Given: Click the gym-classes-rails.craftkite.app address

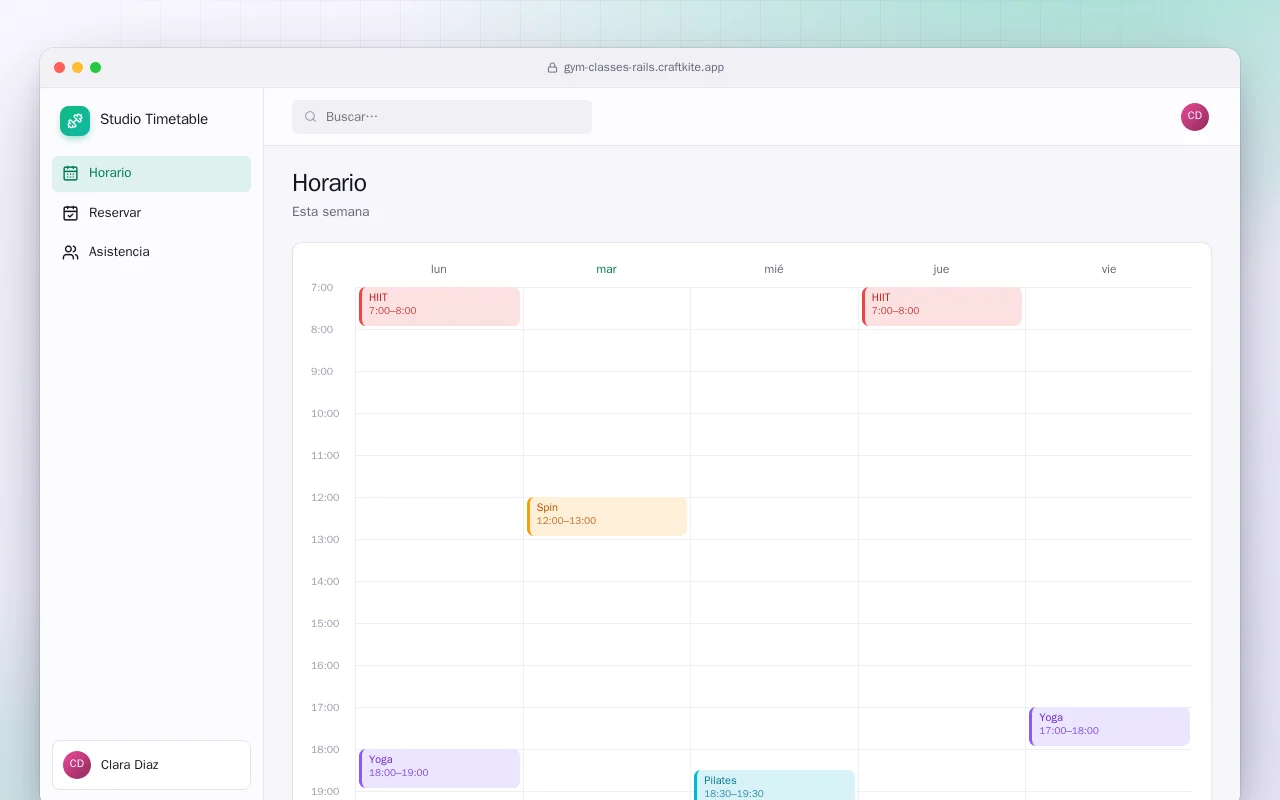Looking at the screenshot, I should pos(644,68).
